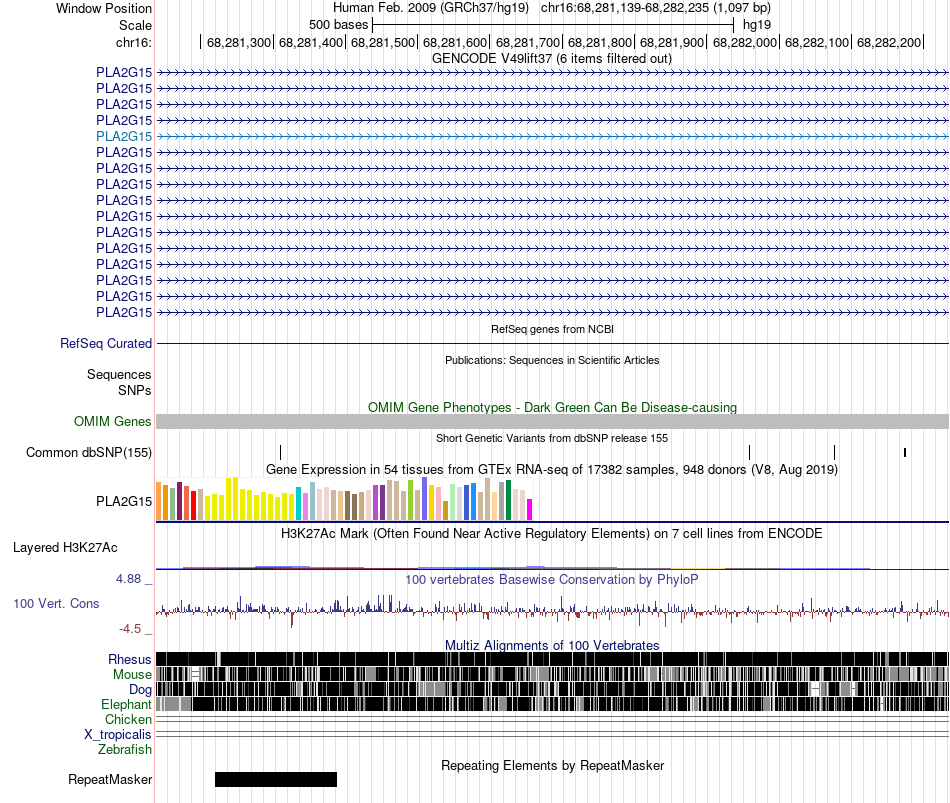Click the 100 Vert. Cons label

click(x=56, y=604)
